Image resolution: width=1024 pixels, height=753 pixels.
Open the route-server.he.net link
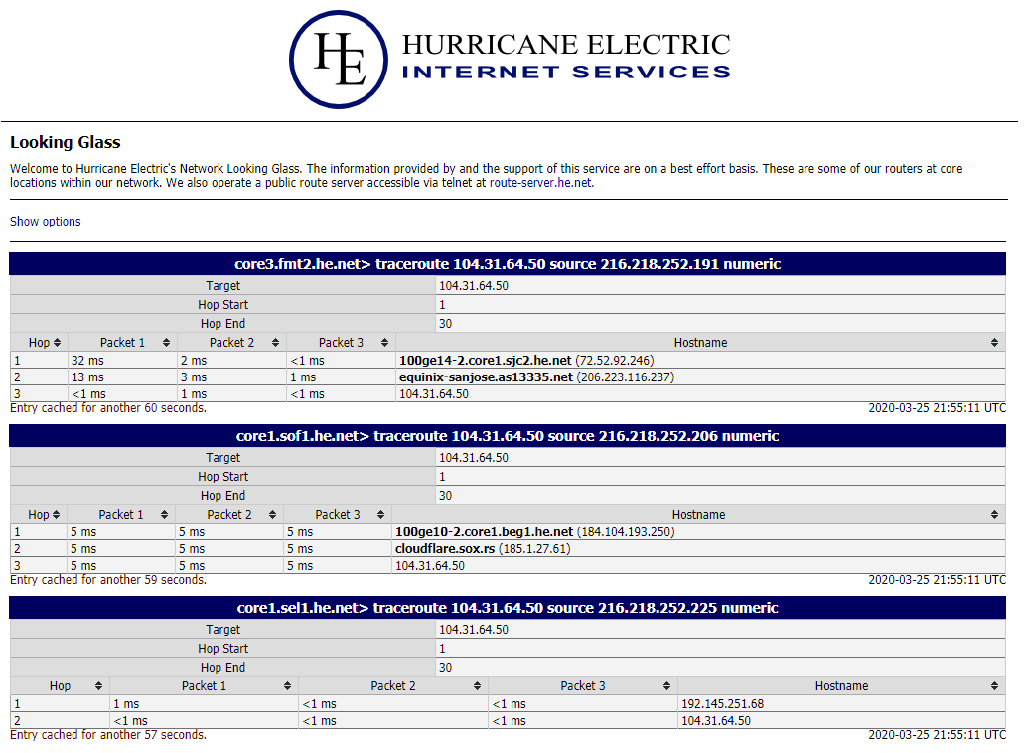[541, 183]
